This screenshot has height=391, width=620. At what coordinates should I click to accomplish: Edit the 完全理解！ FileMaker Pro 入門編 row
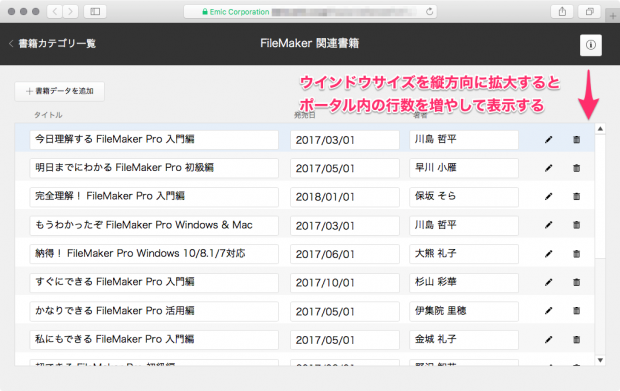tap(548, 196)
